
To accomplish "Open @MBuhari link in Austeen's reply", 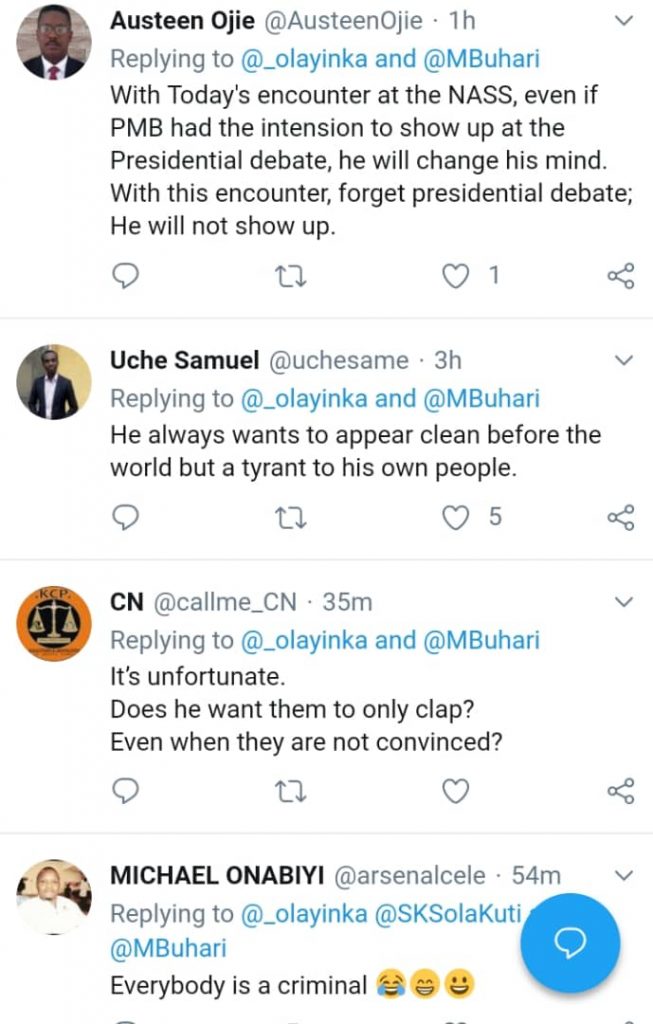I will 483,59.
